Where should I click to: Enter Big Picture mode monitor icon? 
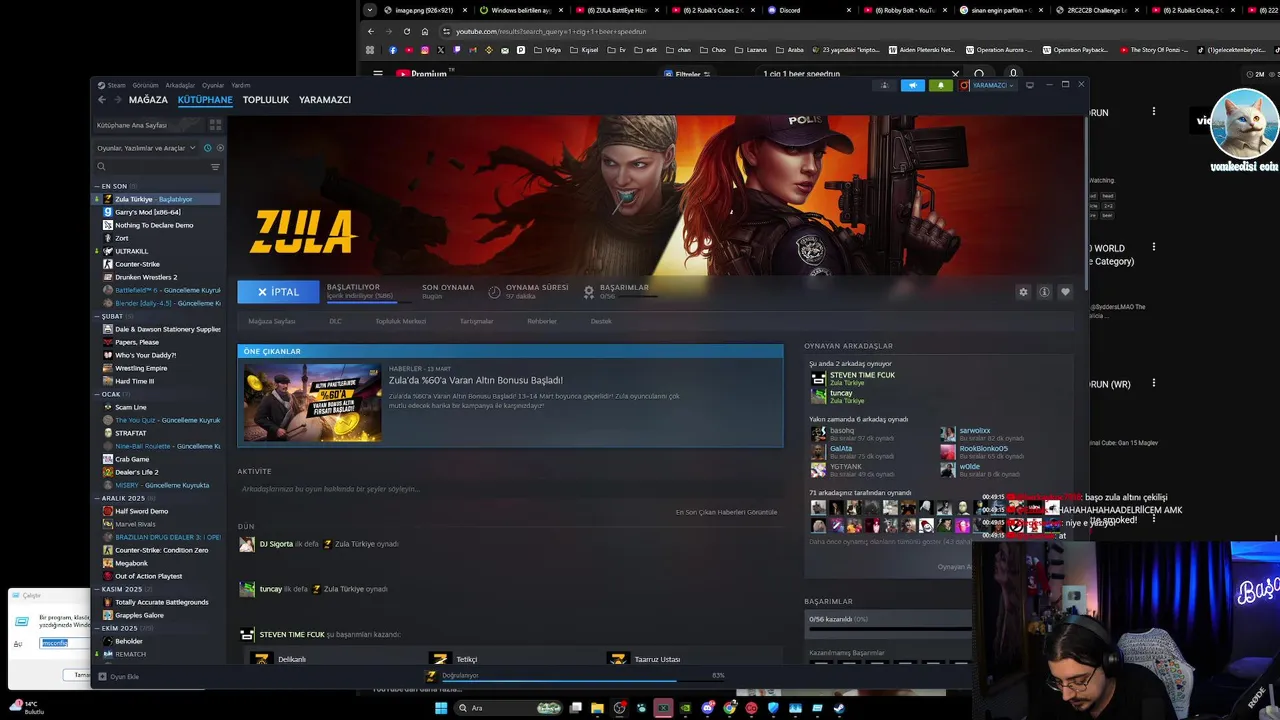[1030, 85]
